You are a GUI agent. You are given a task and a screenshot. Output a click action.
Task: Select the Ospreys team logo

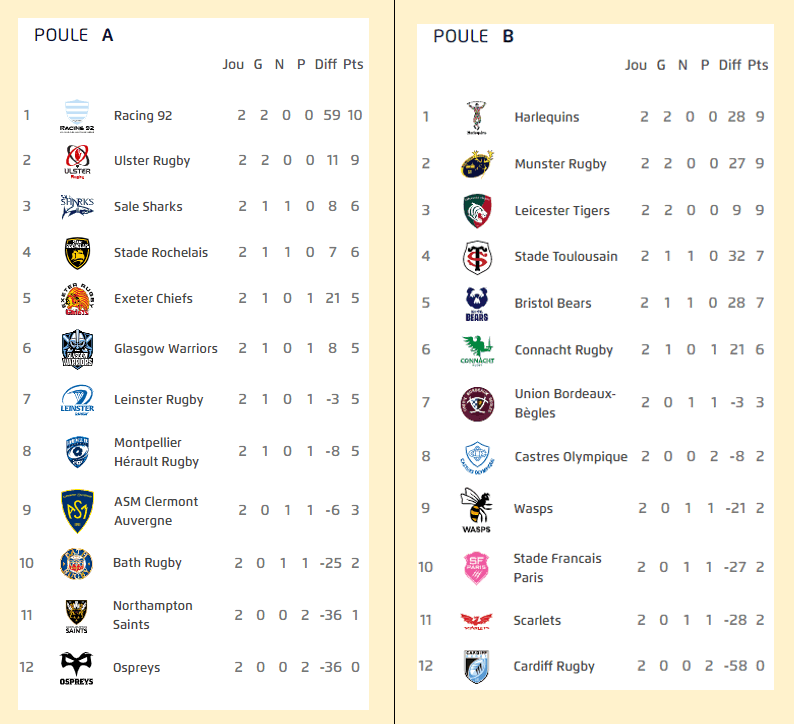[x=77, y=668]
